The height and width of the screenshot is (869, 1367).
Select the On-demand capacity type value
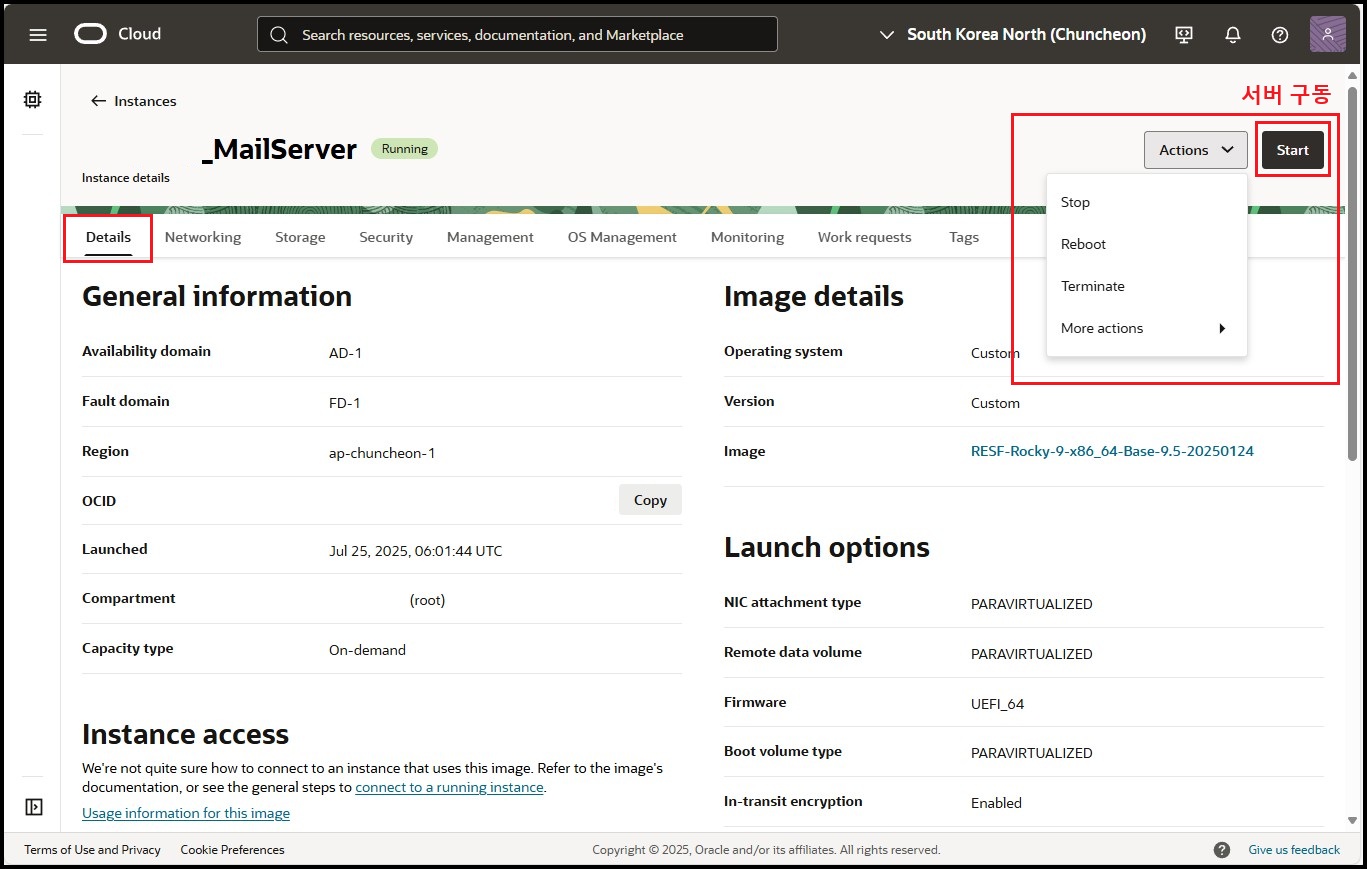[367, 650]
